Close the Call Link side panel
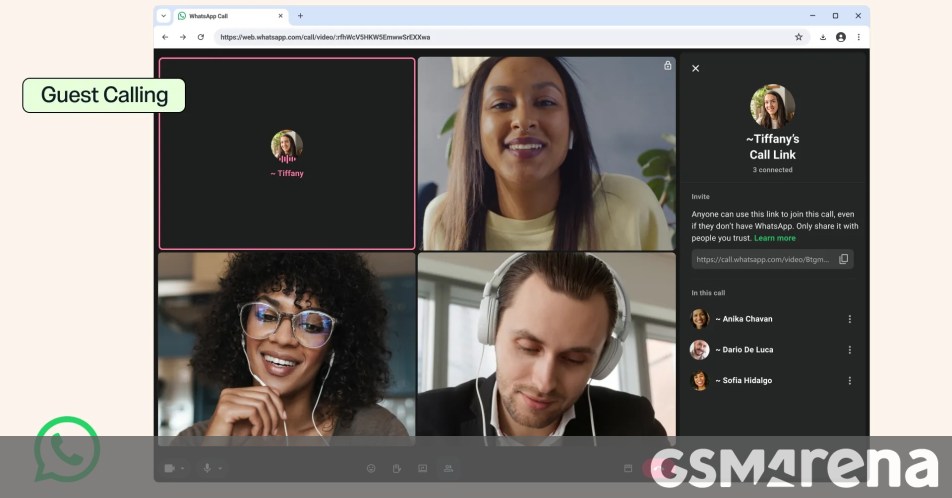952x498 pixels. (x=696, y=69)
